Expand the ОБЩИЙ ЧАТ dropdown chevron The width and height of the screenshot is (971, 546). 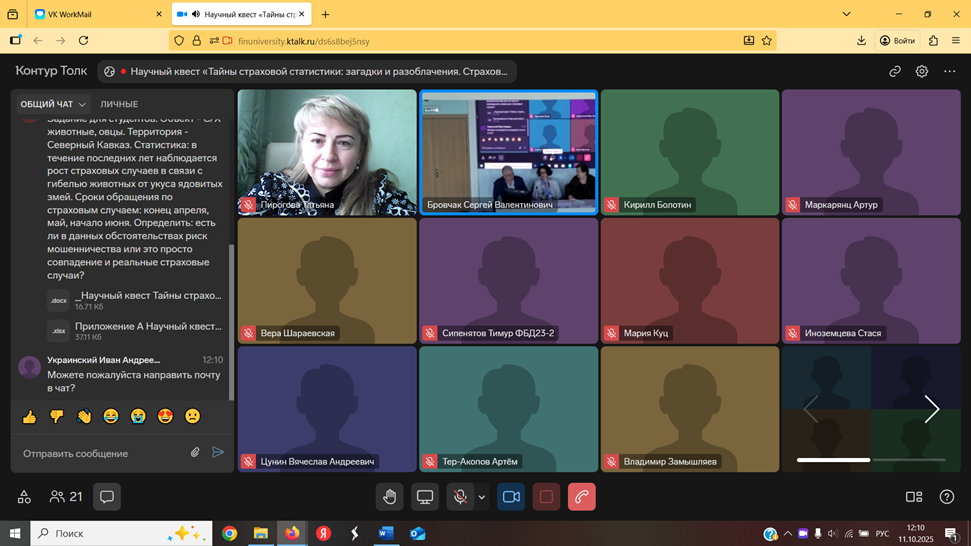pos(83,105)
